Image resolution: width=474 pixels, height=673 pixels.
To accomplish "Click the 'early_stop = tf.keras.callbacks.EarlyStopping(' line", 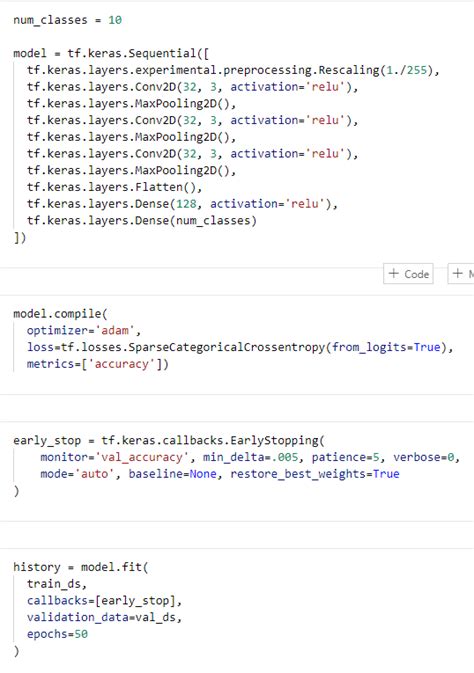I will (169, 441).
